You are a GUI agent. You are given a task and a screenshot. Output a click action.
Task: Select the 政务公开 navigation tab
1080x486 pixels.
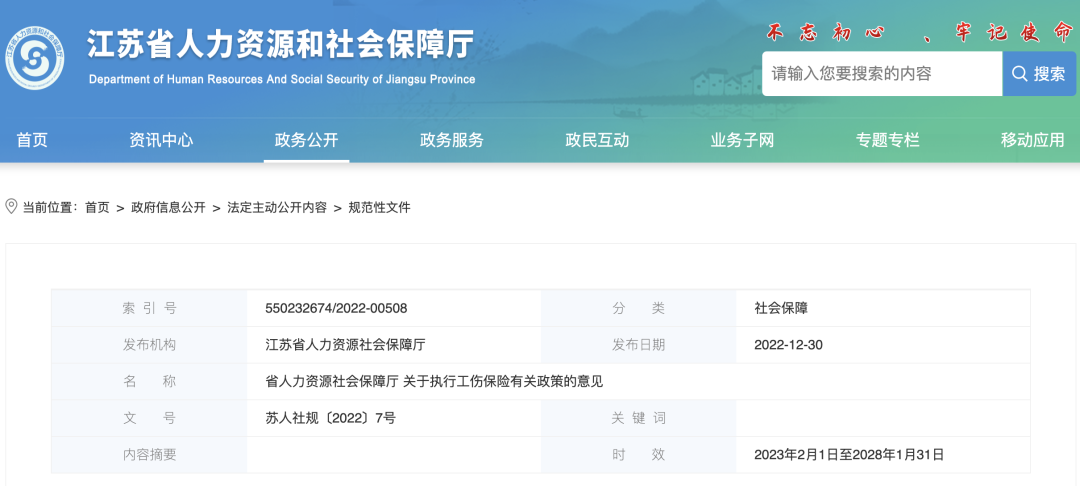(307, 140)
